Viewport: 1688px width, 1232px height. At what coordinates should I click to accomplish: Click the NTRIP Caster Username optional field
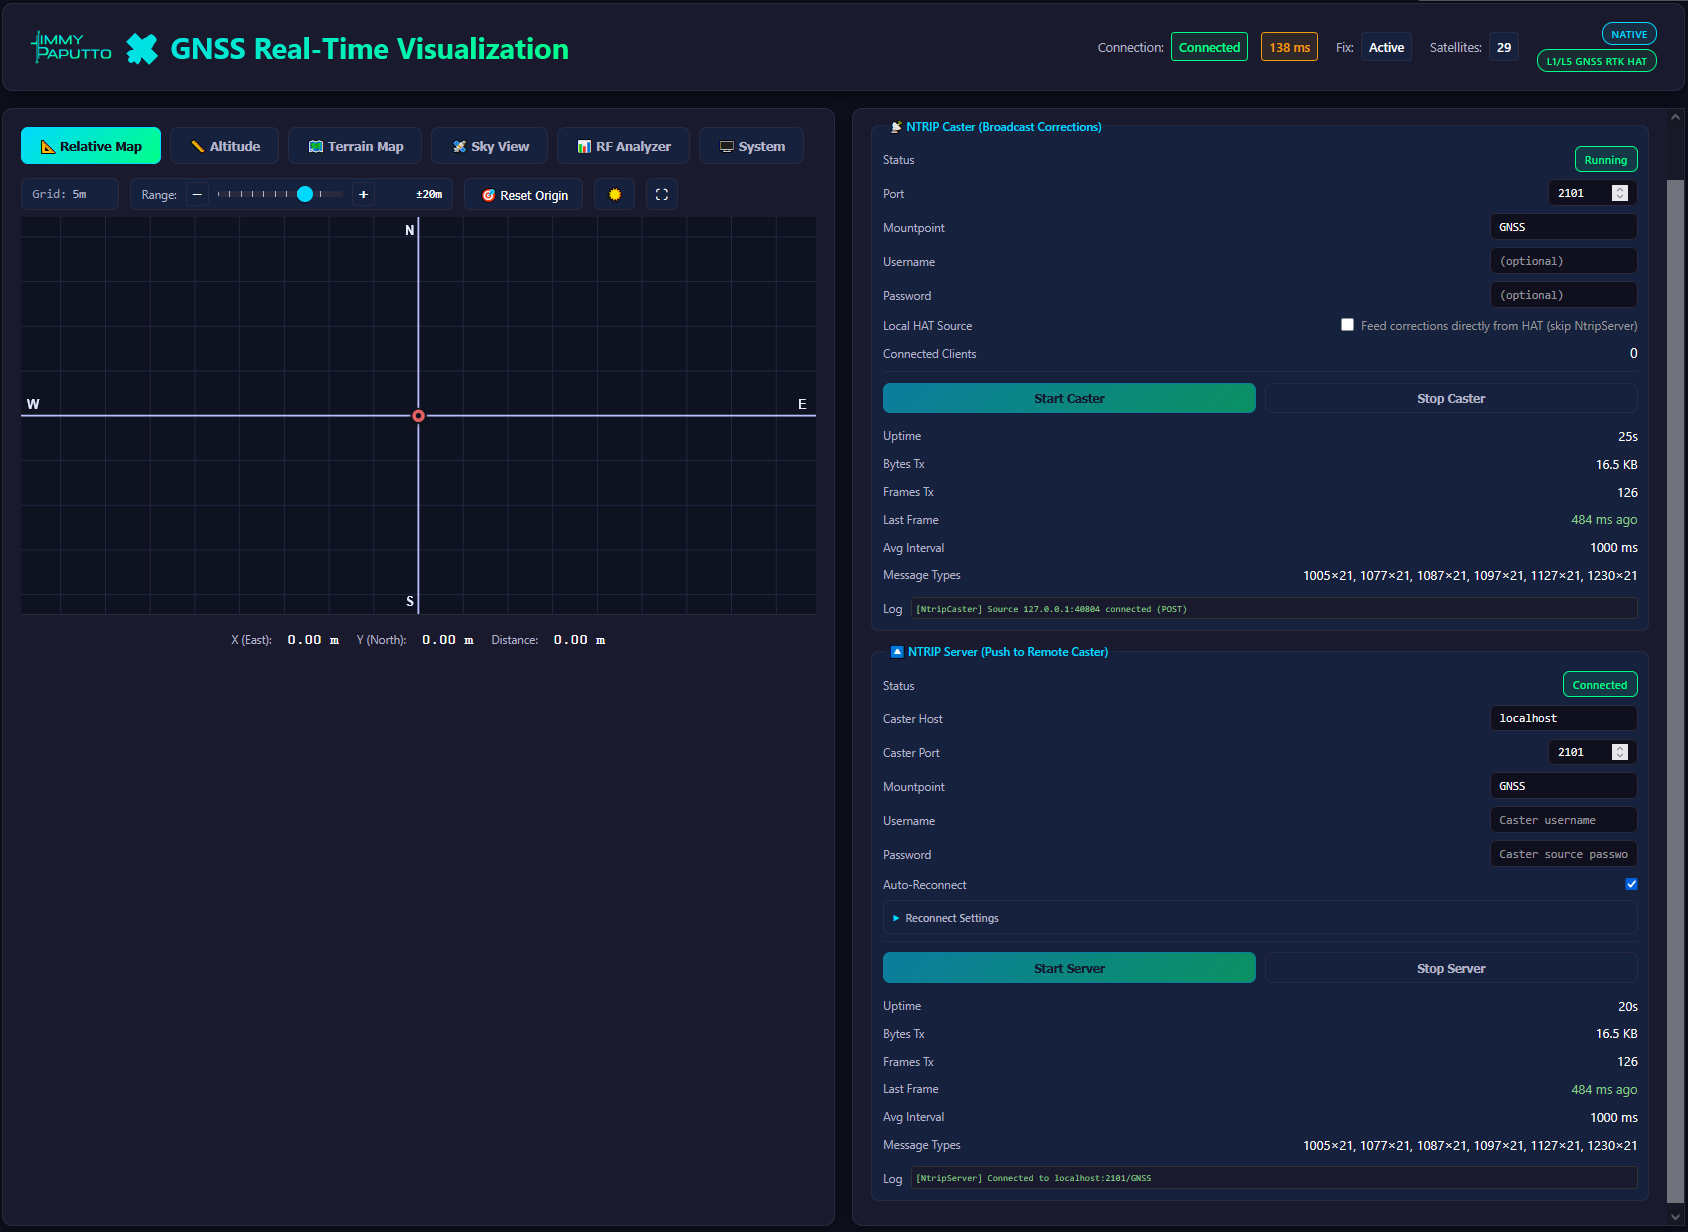tap(1564, 261)
